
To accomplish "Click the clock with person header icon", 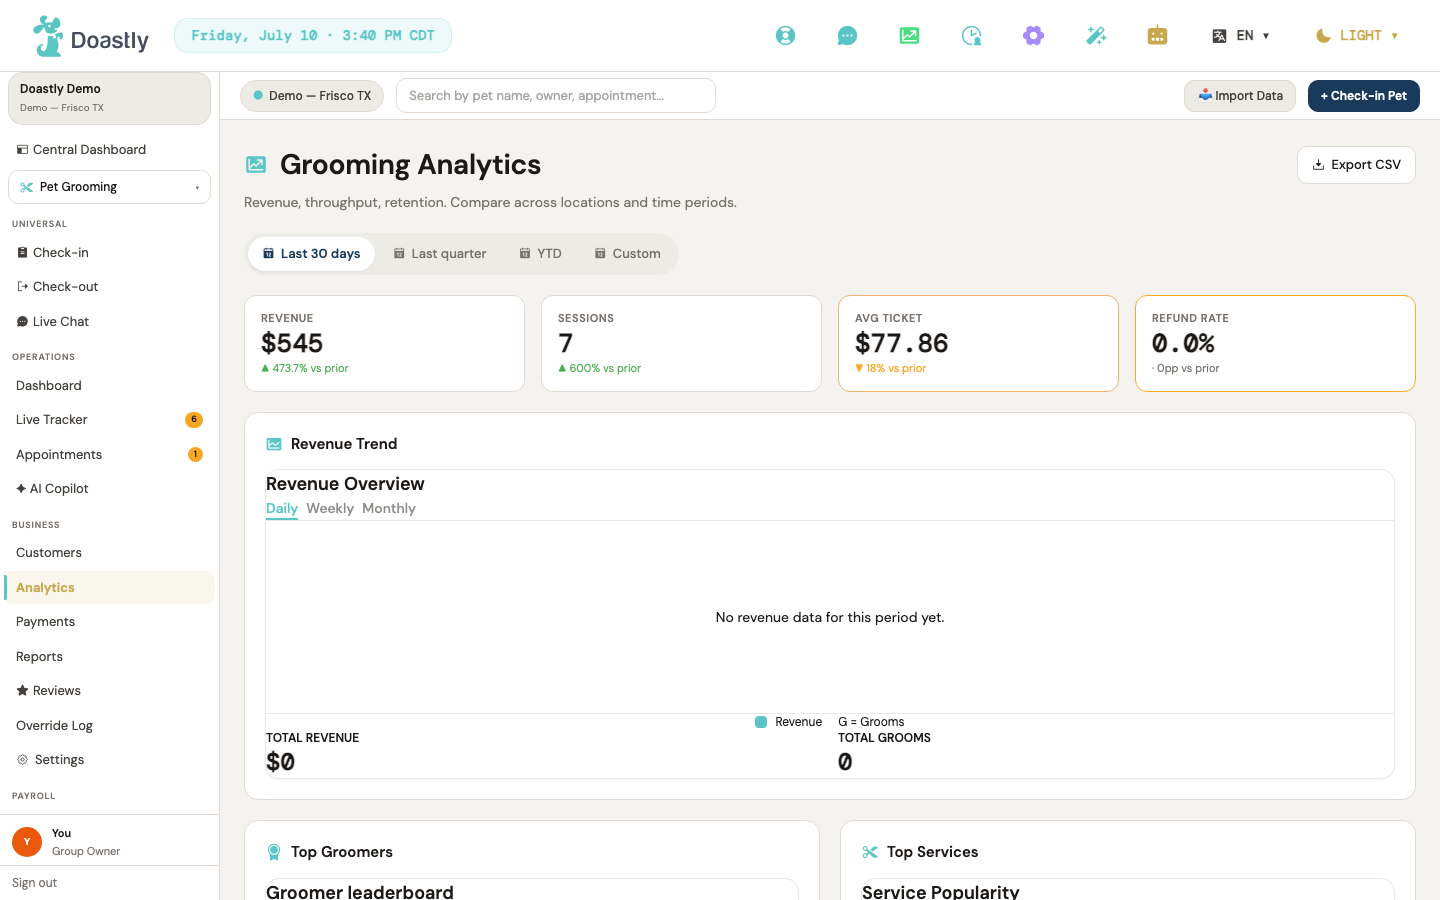I will point(971,36).
